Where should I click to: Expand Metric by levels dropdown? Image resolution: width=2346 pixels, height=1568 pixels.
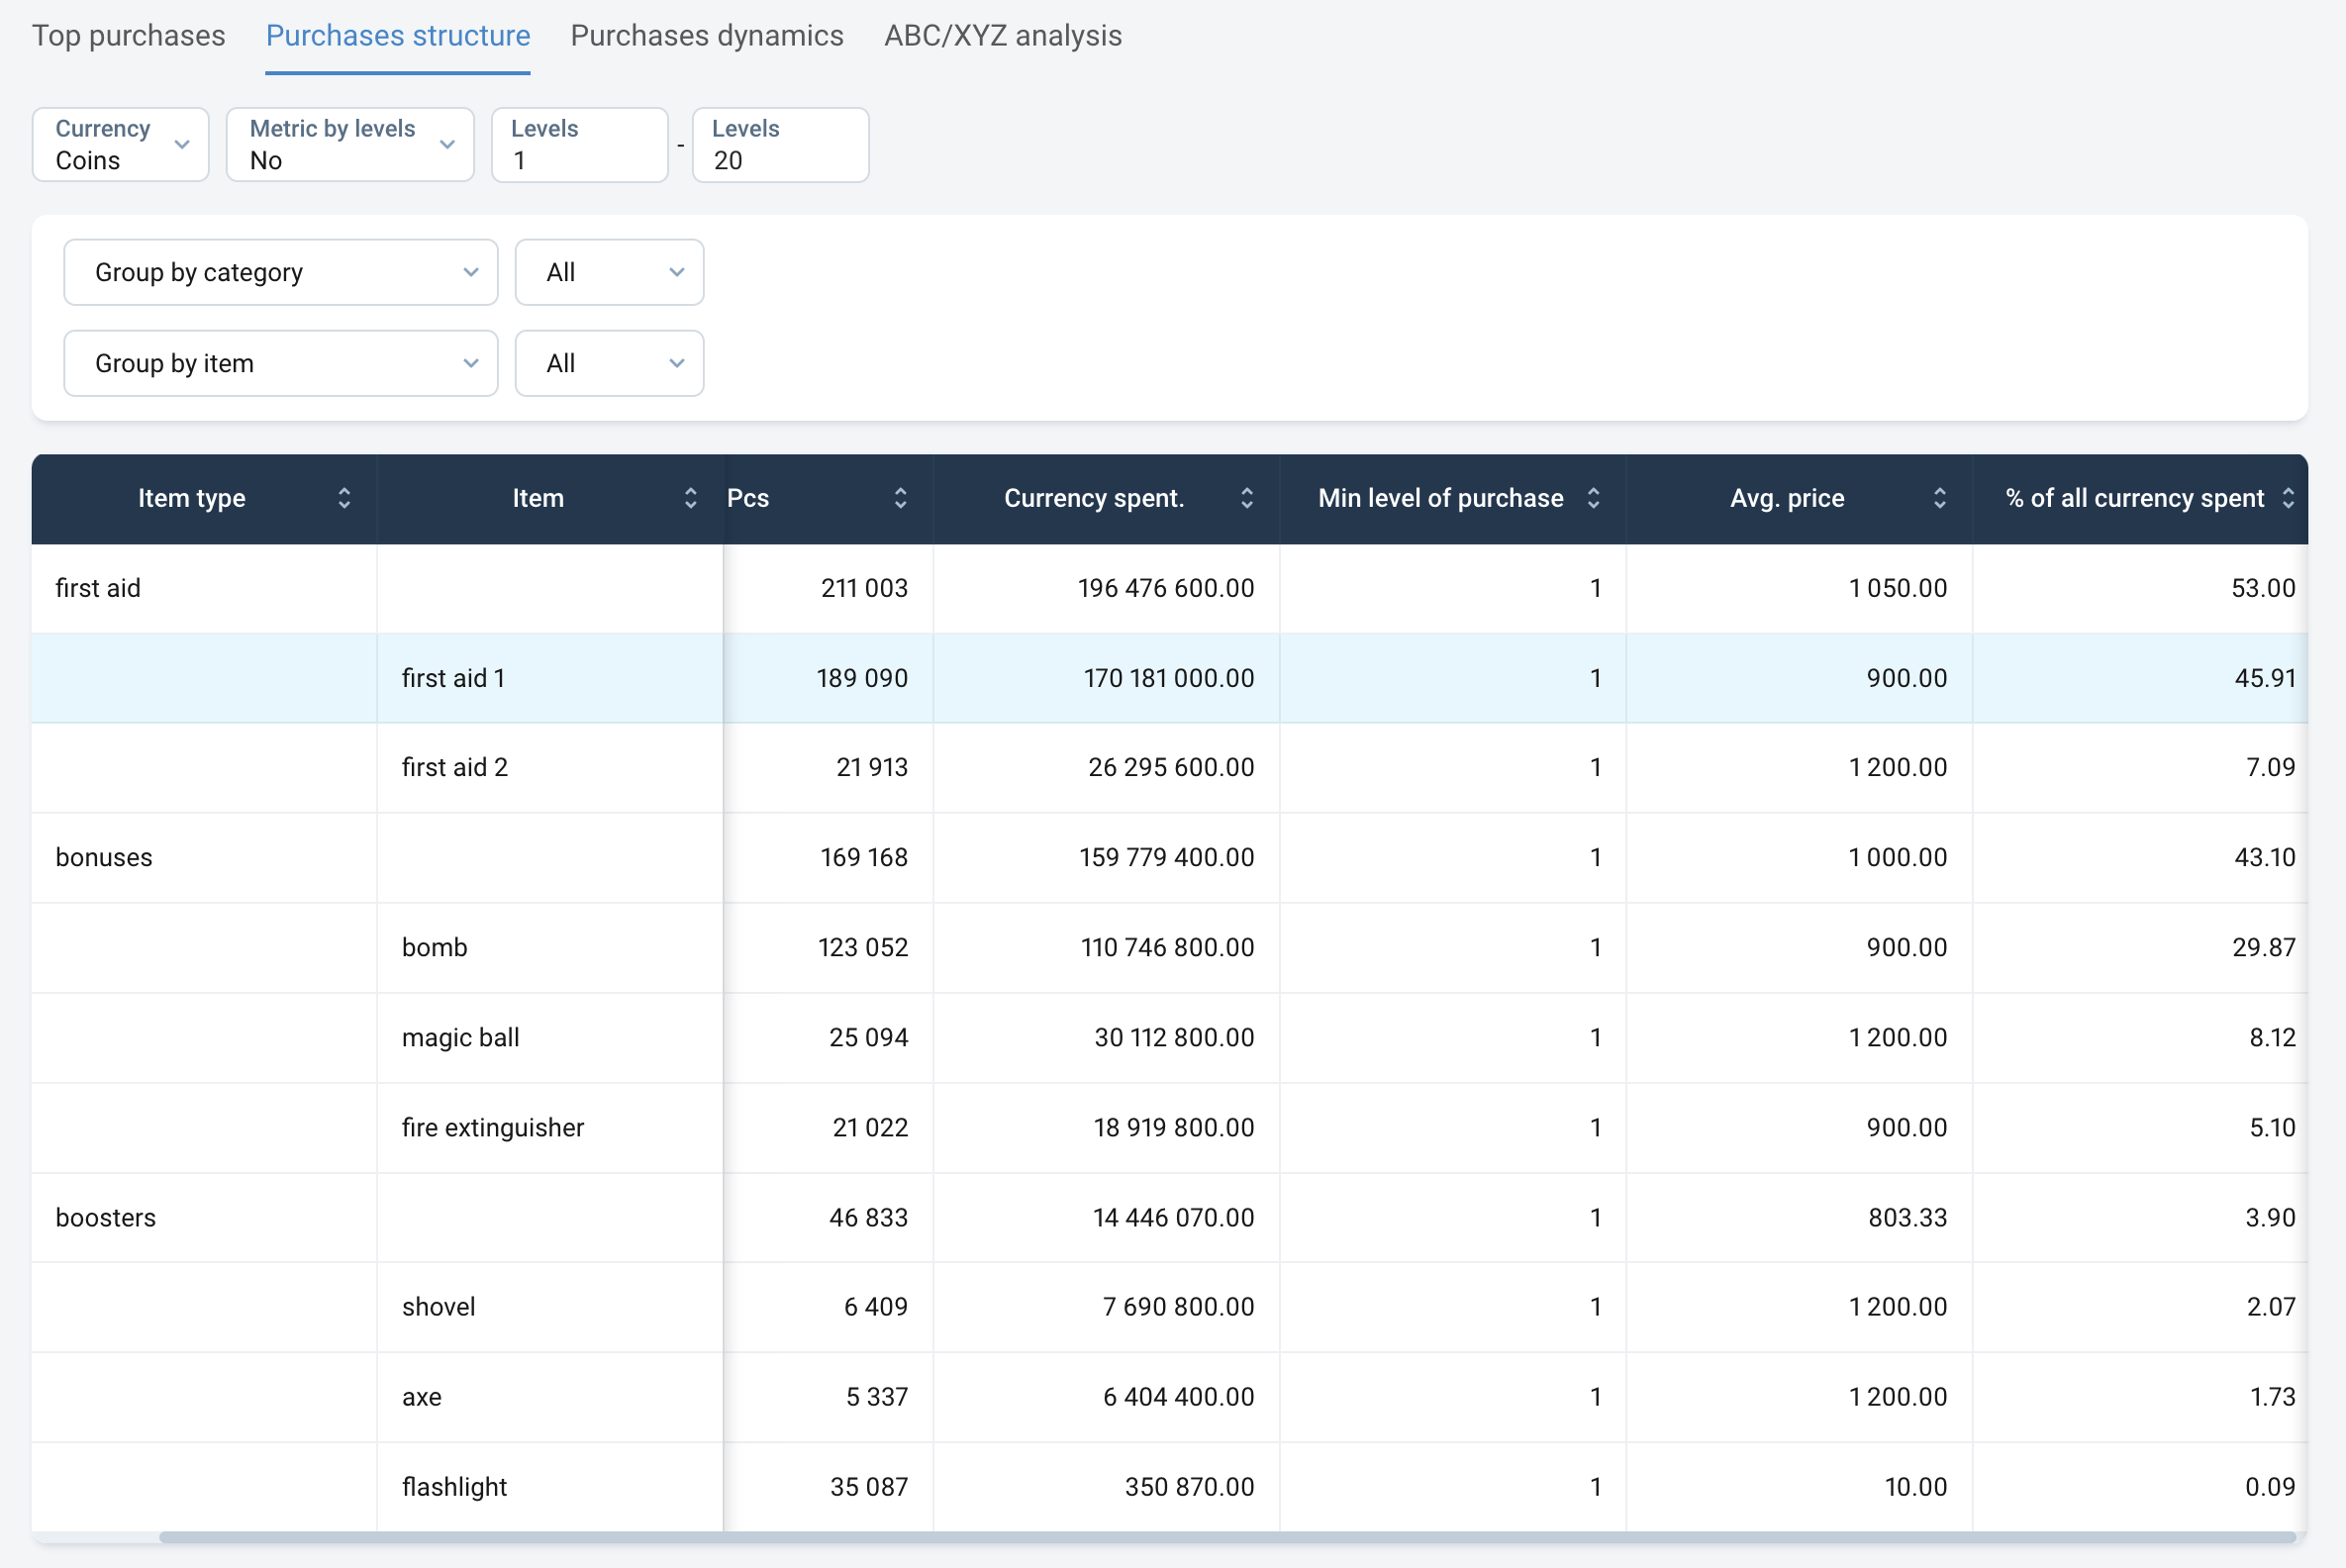(350, 145)
